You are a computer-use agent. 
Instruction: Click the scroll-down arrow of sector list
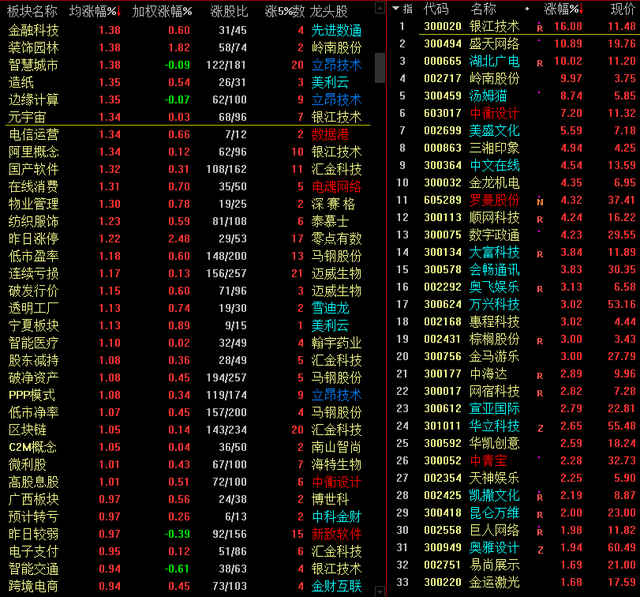click(380, 591)
